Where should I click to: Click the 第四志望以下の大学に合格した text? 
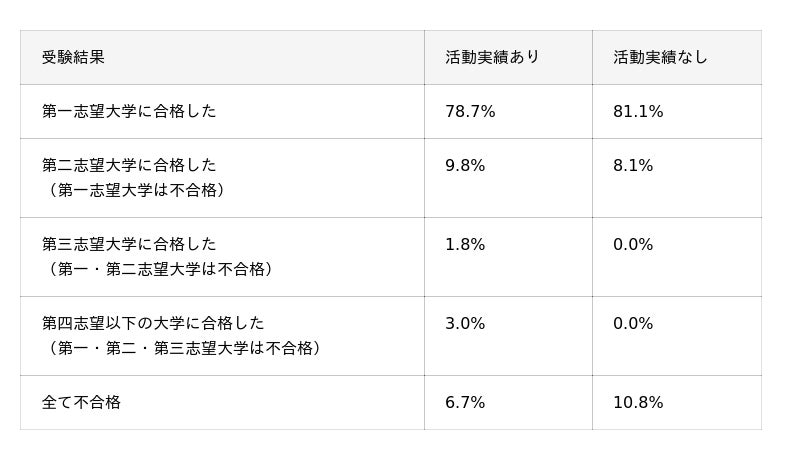153,323
